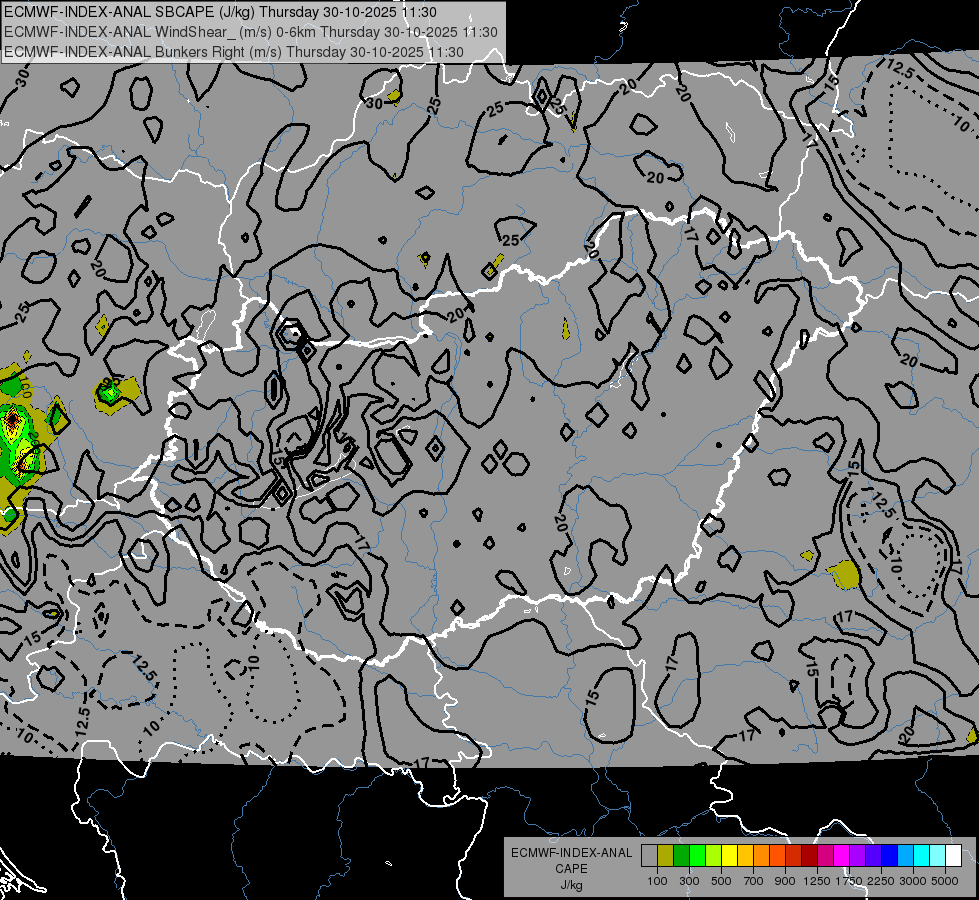Click the 700 value on the legend scale

pos(754,881)
